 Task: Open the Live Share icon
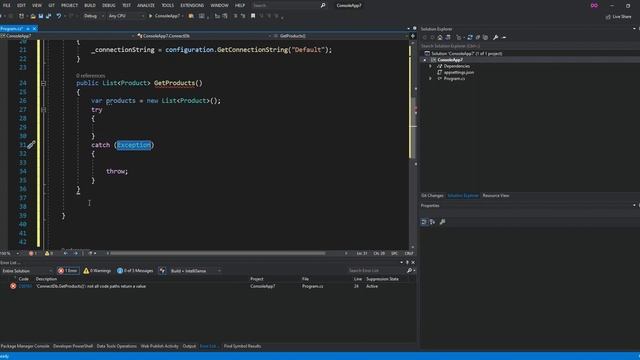608,17
